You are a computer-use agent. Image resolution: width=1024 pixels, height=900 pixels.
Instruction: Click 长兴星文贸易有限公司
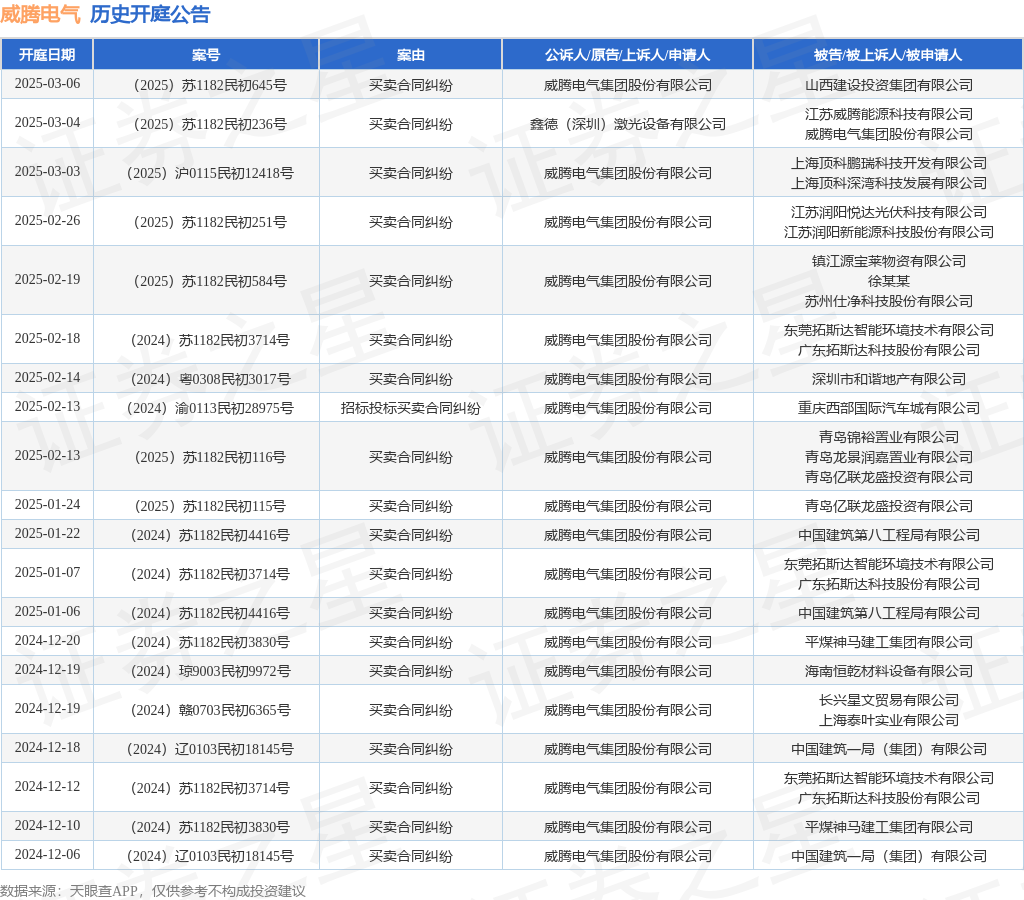click(889, 700)
